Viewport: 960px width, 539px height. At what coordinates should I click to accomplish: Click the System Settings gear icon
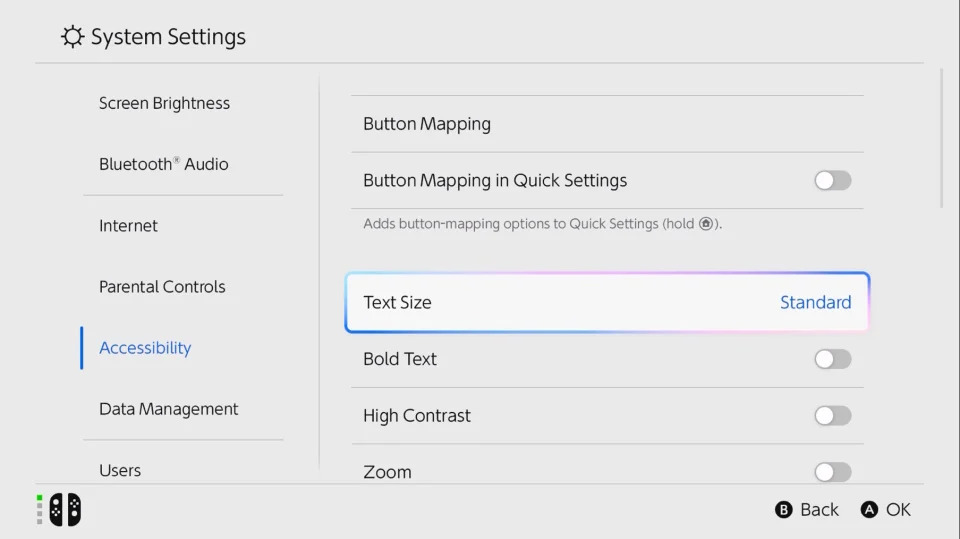point(72,37)
